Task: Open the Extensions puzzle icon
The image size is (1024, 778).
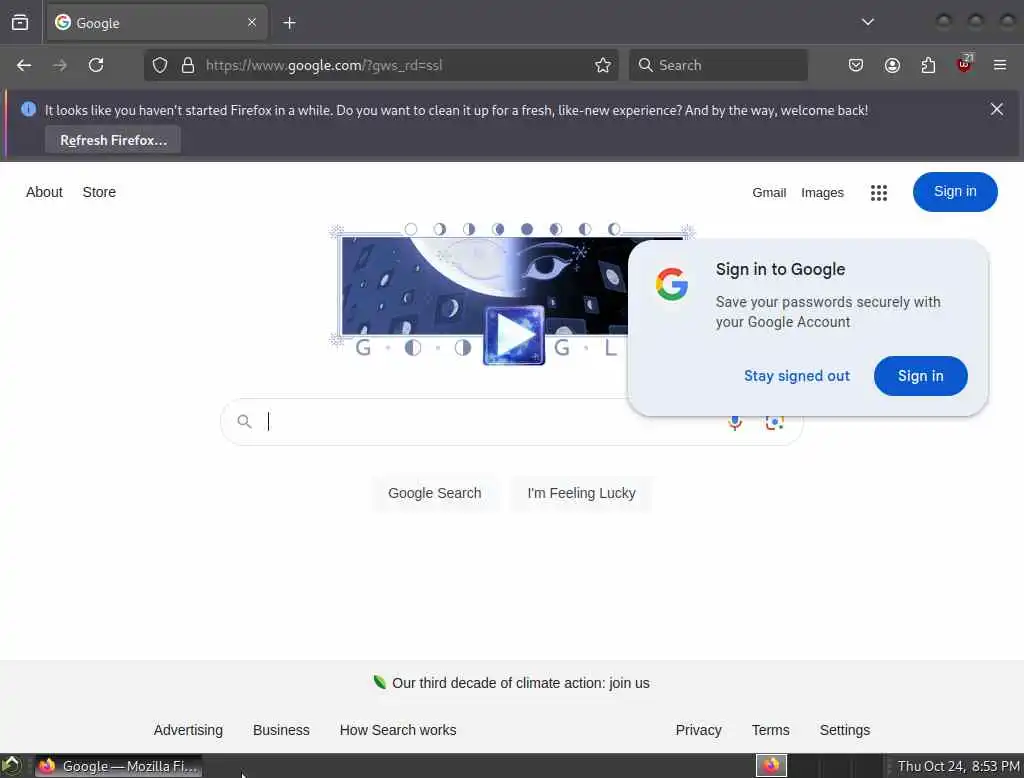Action: (x=928, y=65)
